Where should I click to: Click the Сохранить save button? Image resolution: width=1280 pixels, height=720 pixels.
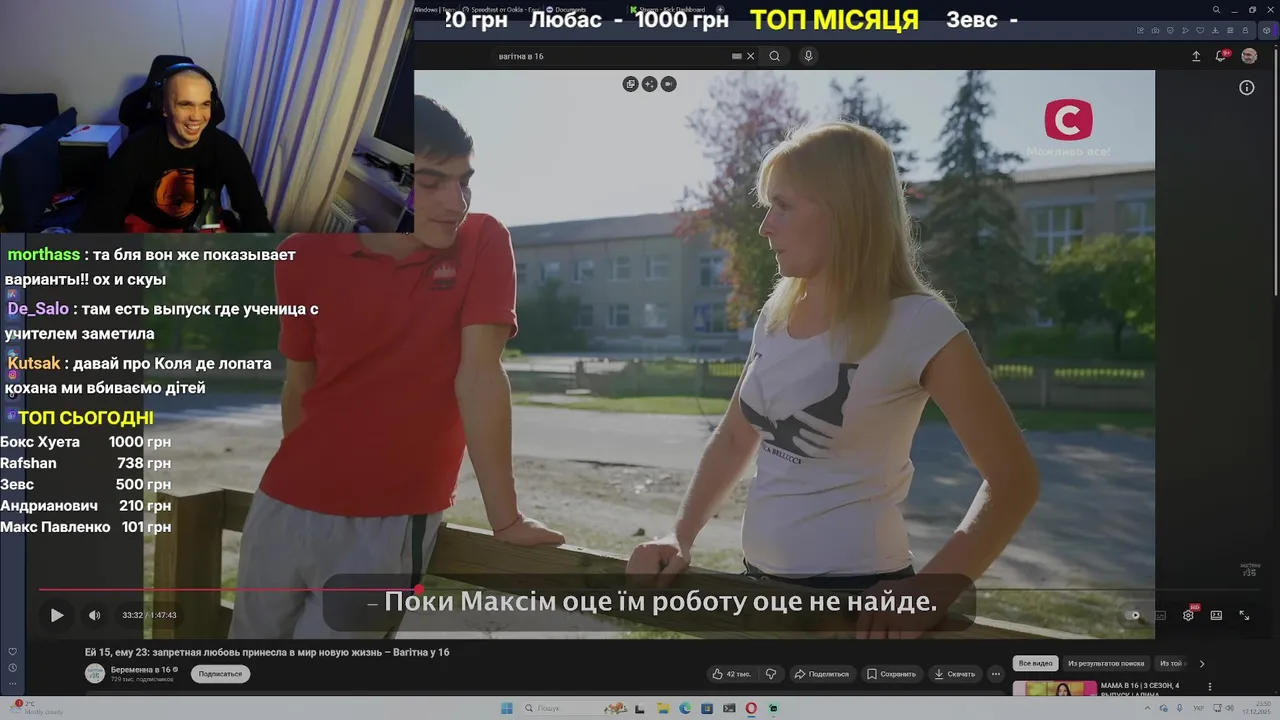(x=890, y=674)
